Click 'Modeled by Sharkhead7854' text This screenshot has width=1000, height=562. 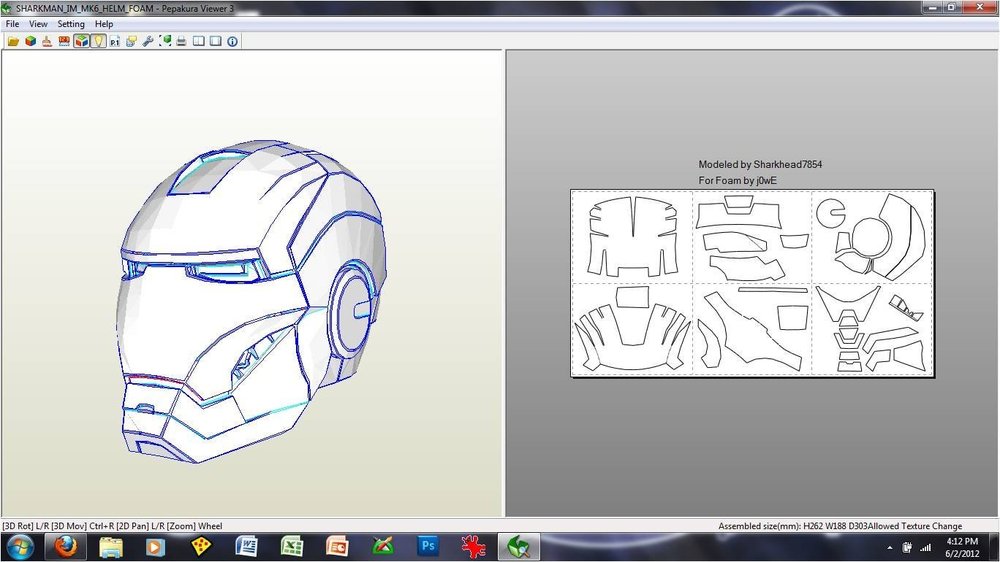(x=760, y=165)
